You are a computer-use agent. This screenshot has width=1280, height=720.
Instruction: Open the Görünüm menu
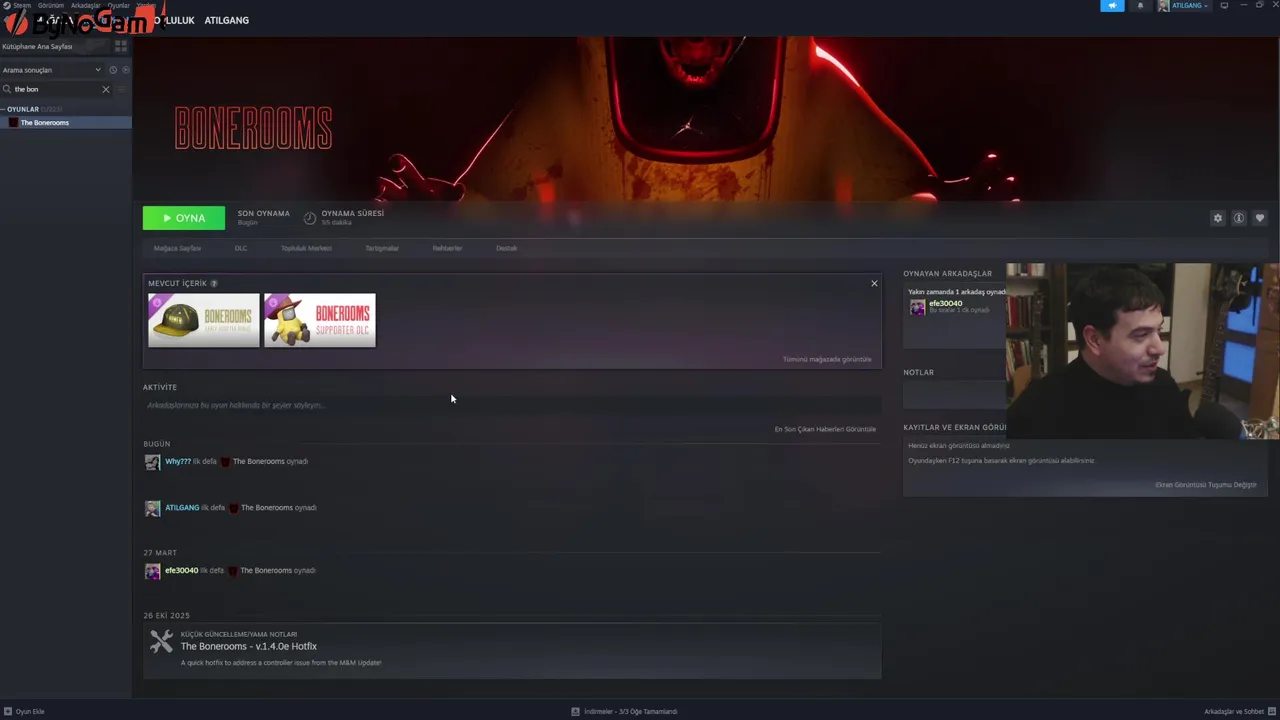(51, 5)
